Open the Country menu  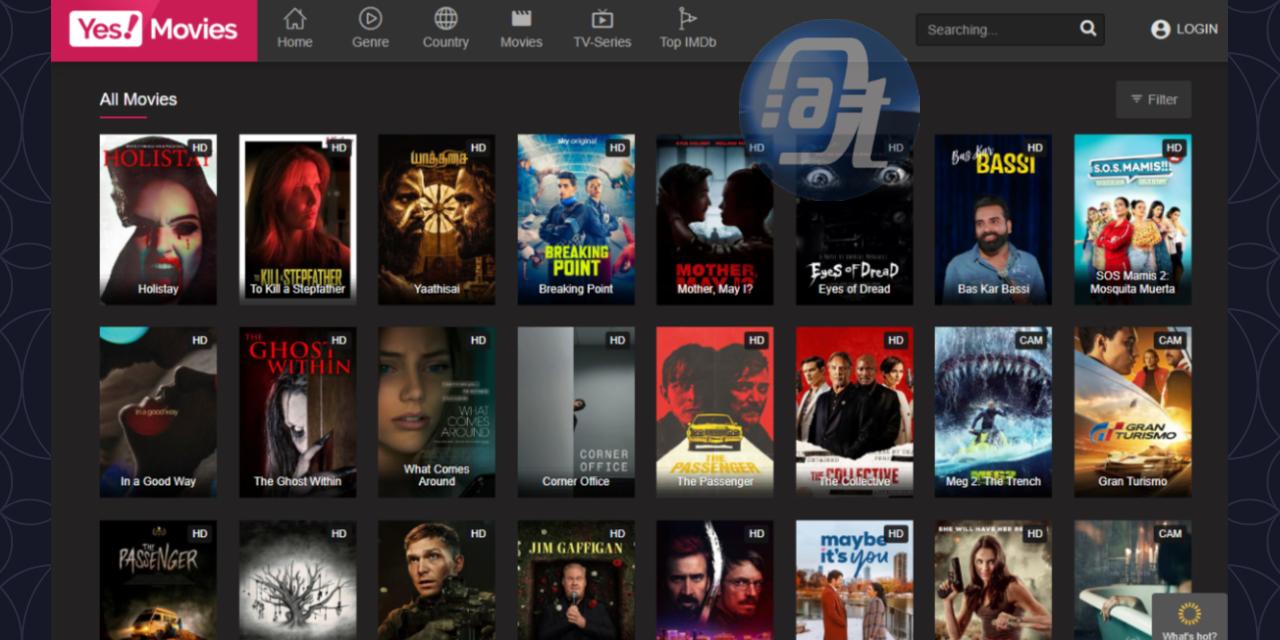point(446,29)
